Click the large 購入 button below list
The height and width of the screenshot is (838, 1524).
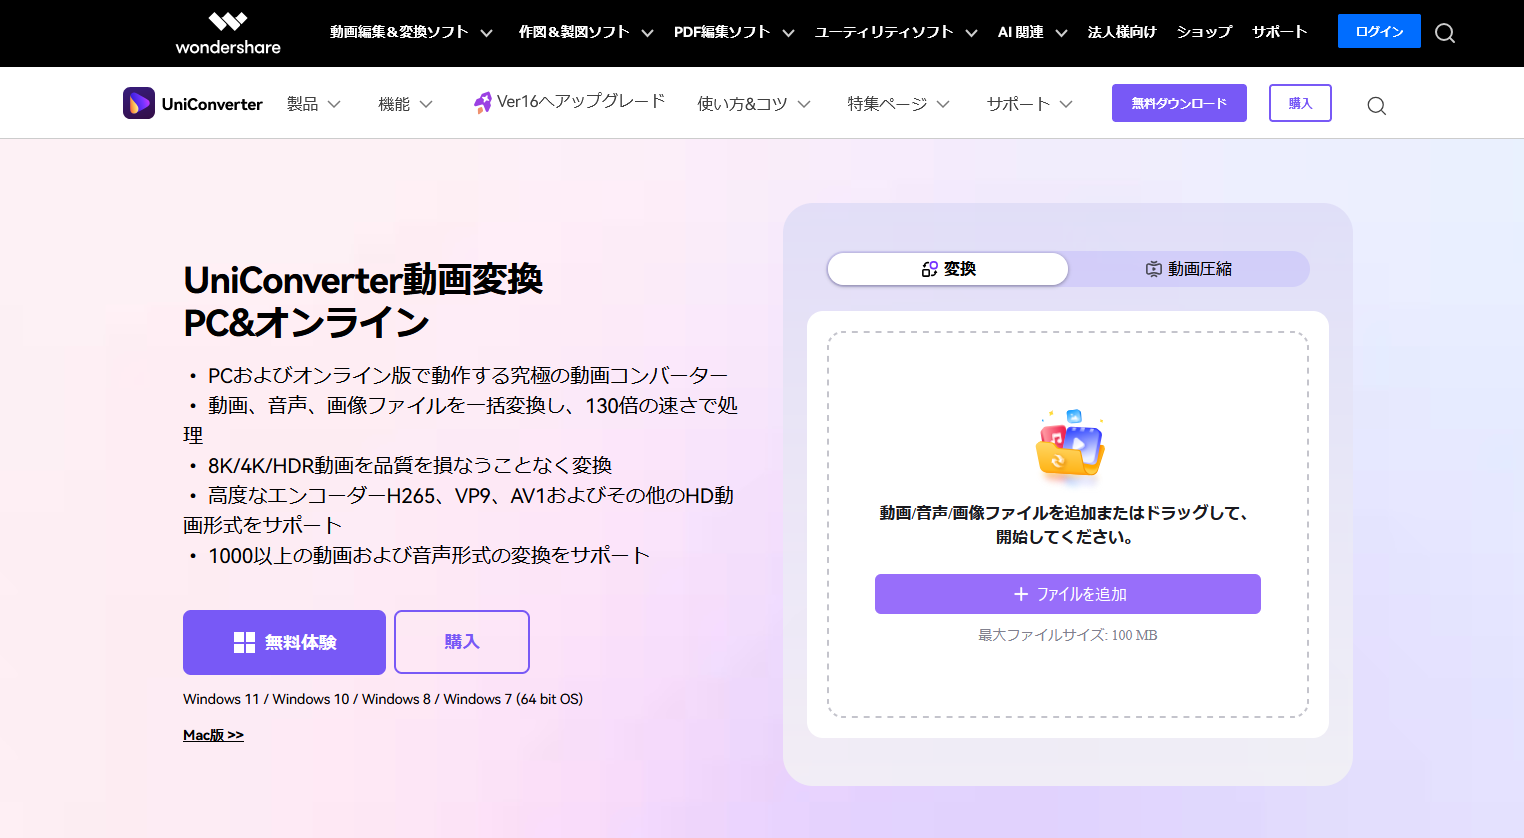(462, 642)
